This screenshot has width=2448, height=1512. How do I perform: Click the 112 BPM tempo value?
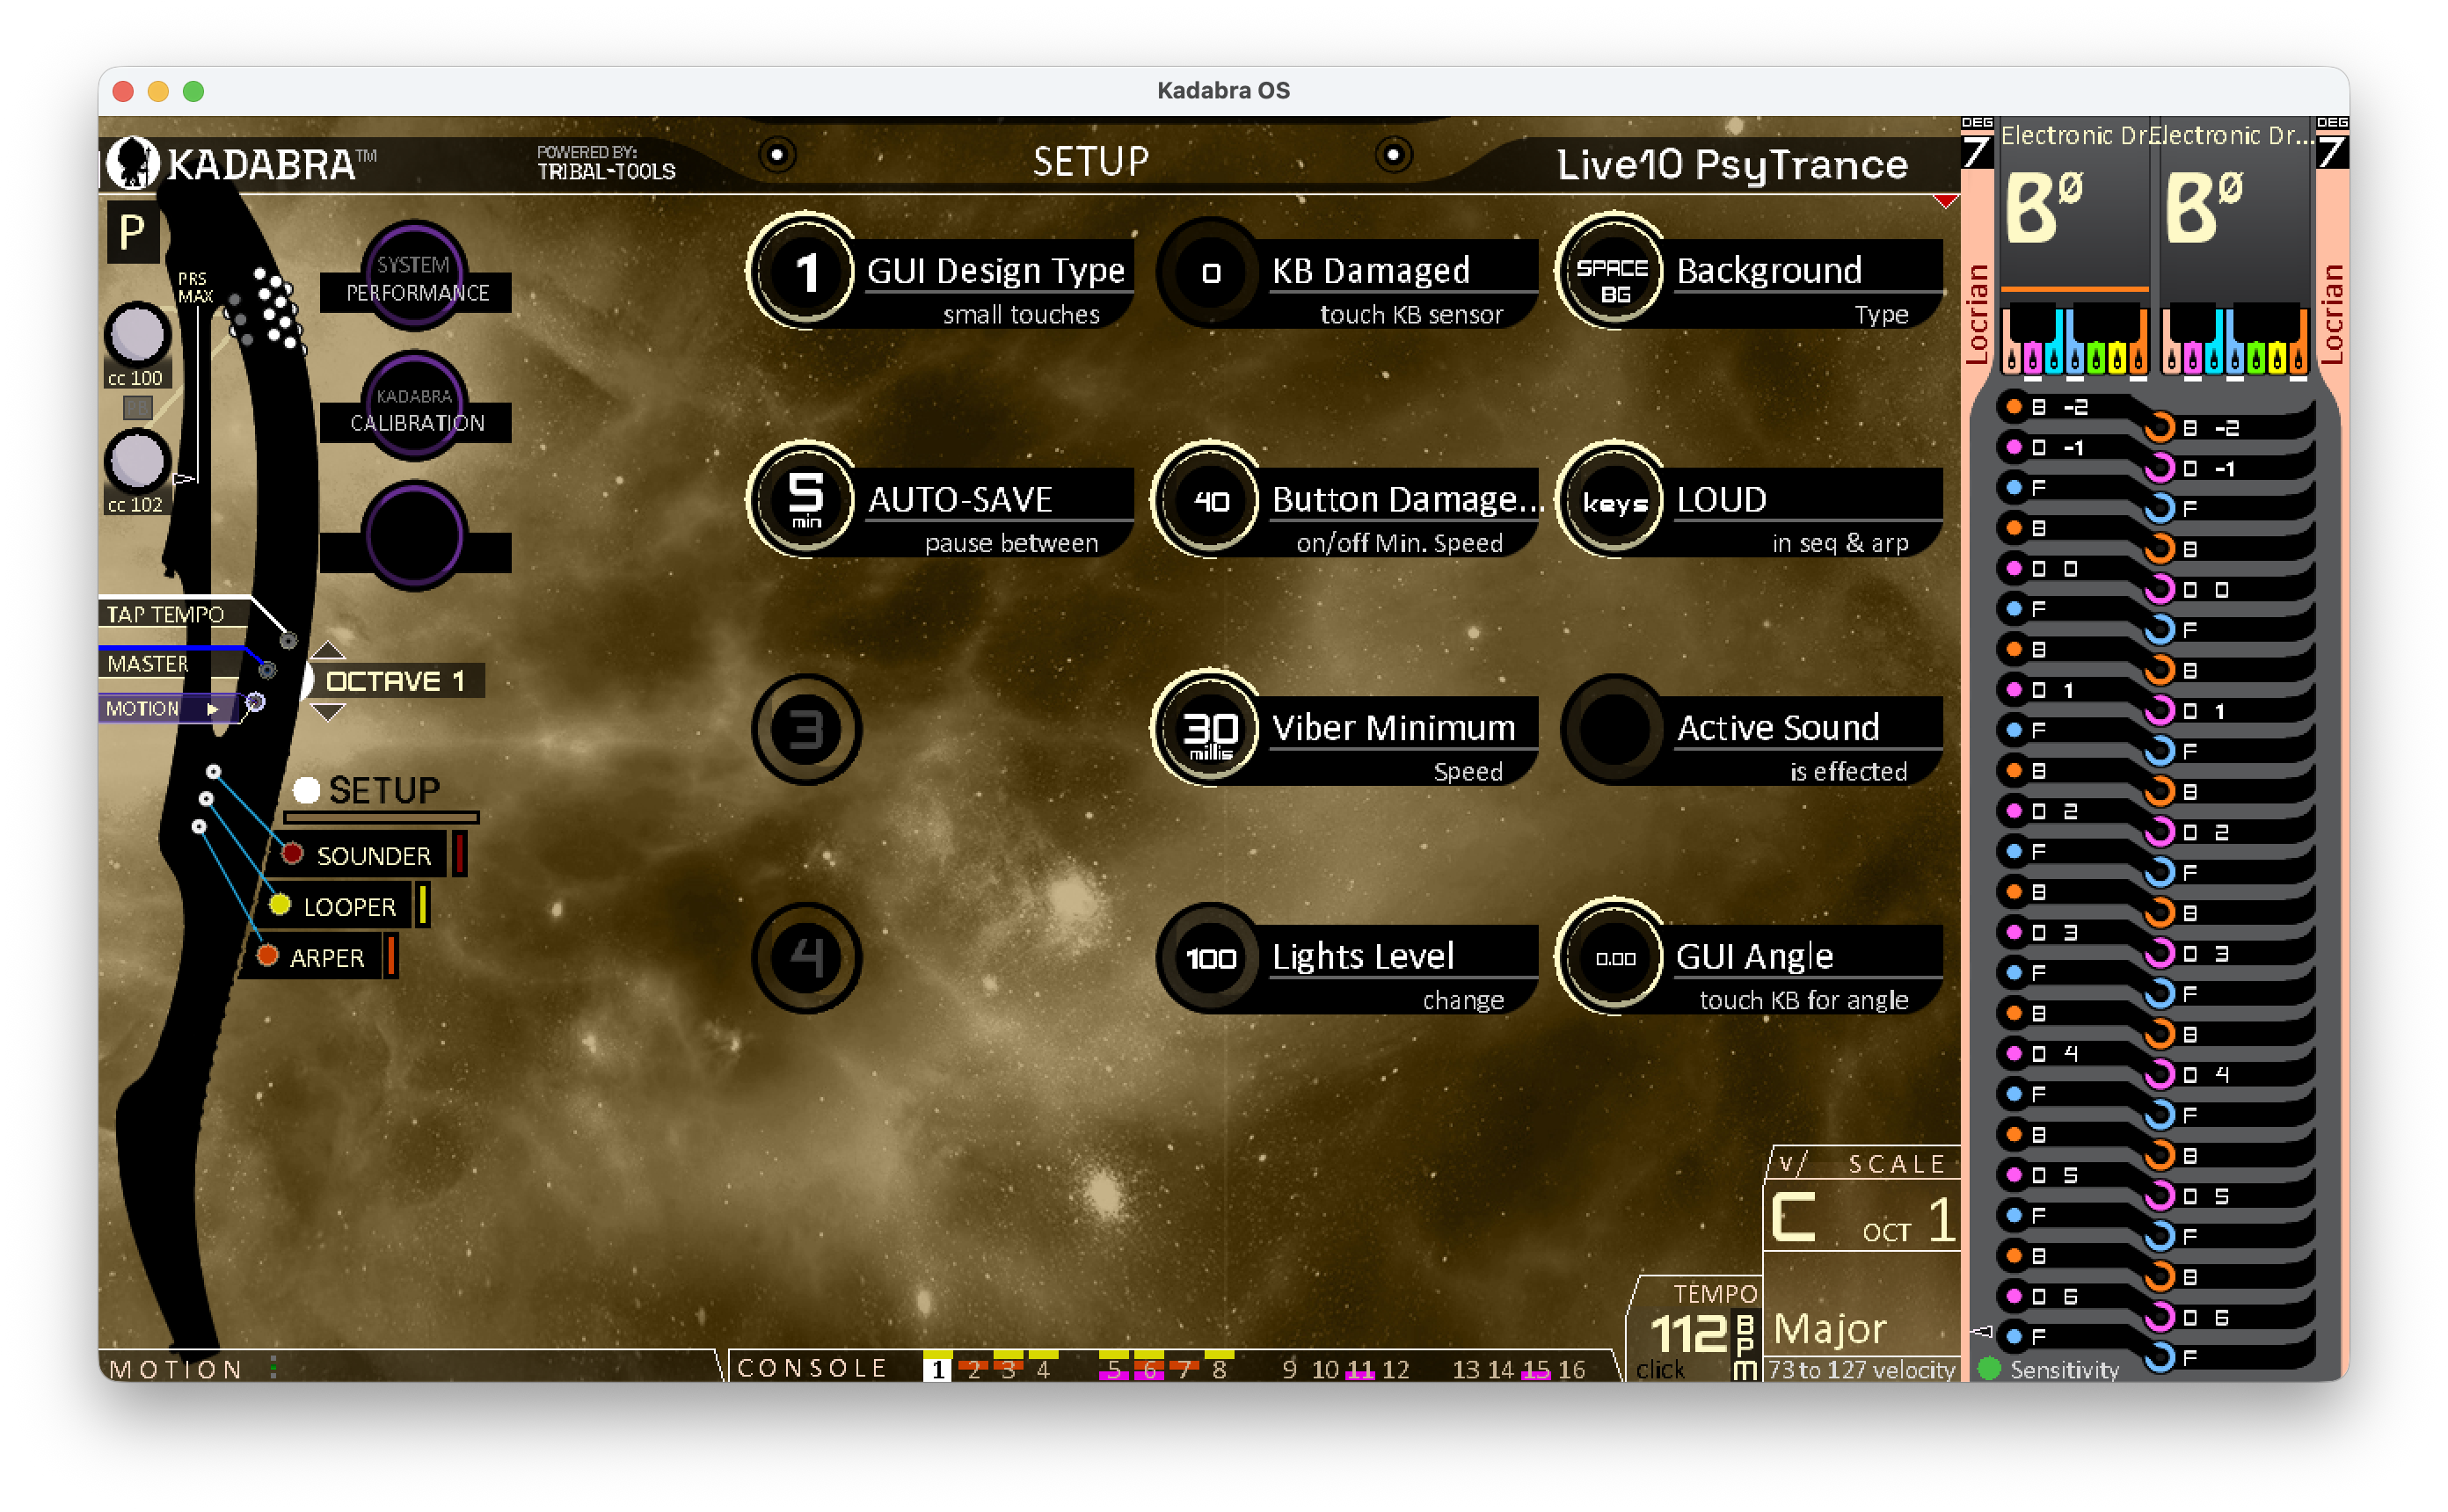(x=1688, y=1333)
